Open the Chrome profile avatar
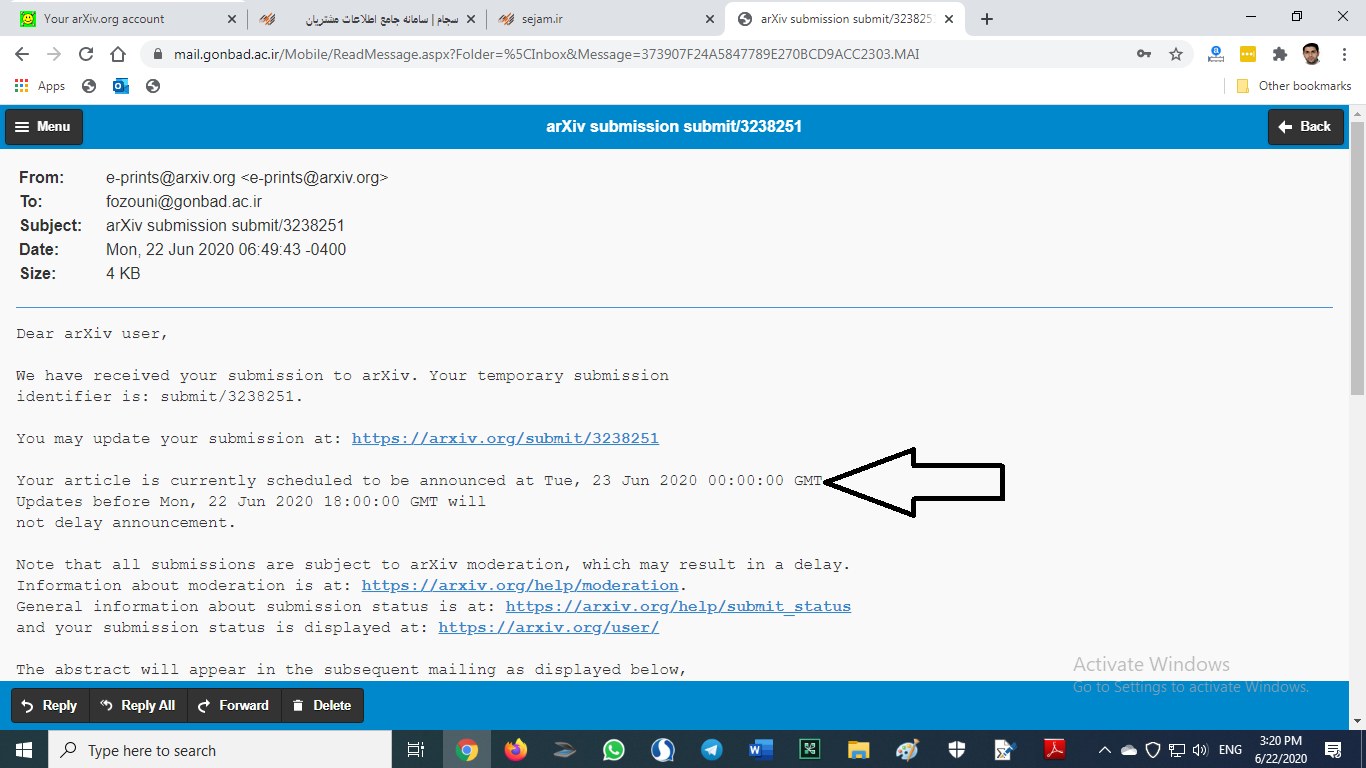Screen dimensions: 1366x768 coord(1311,54)
